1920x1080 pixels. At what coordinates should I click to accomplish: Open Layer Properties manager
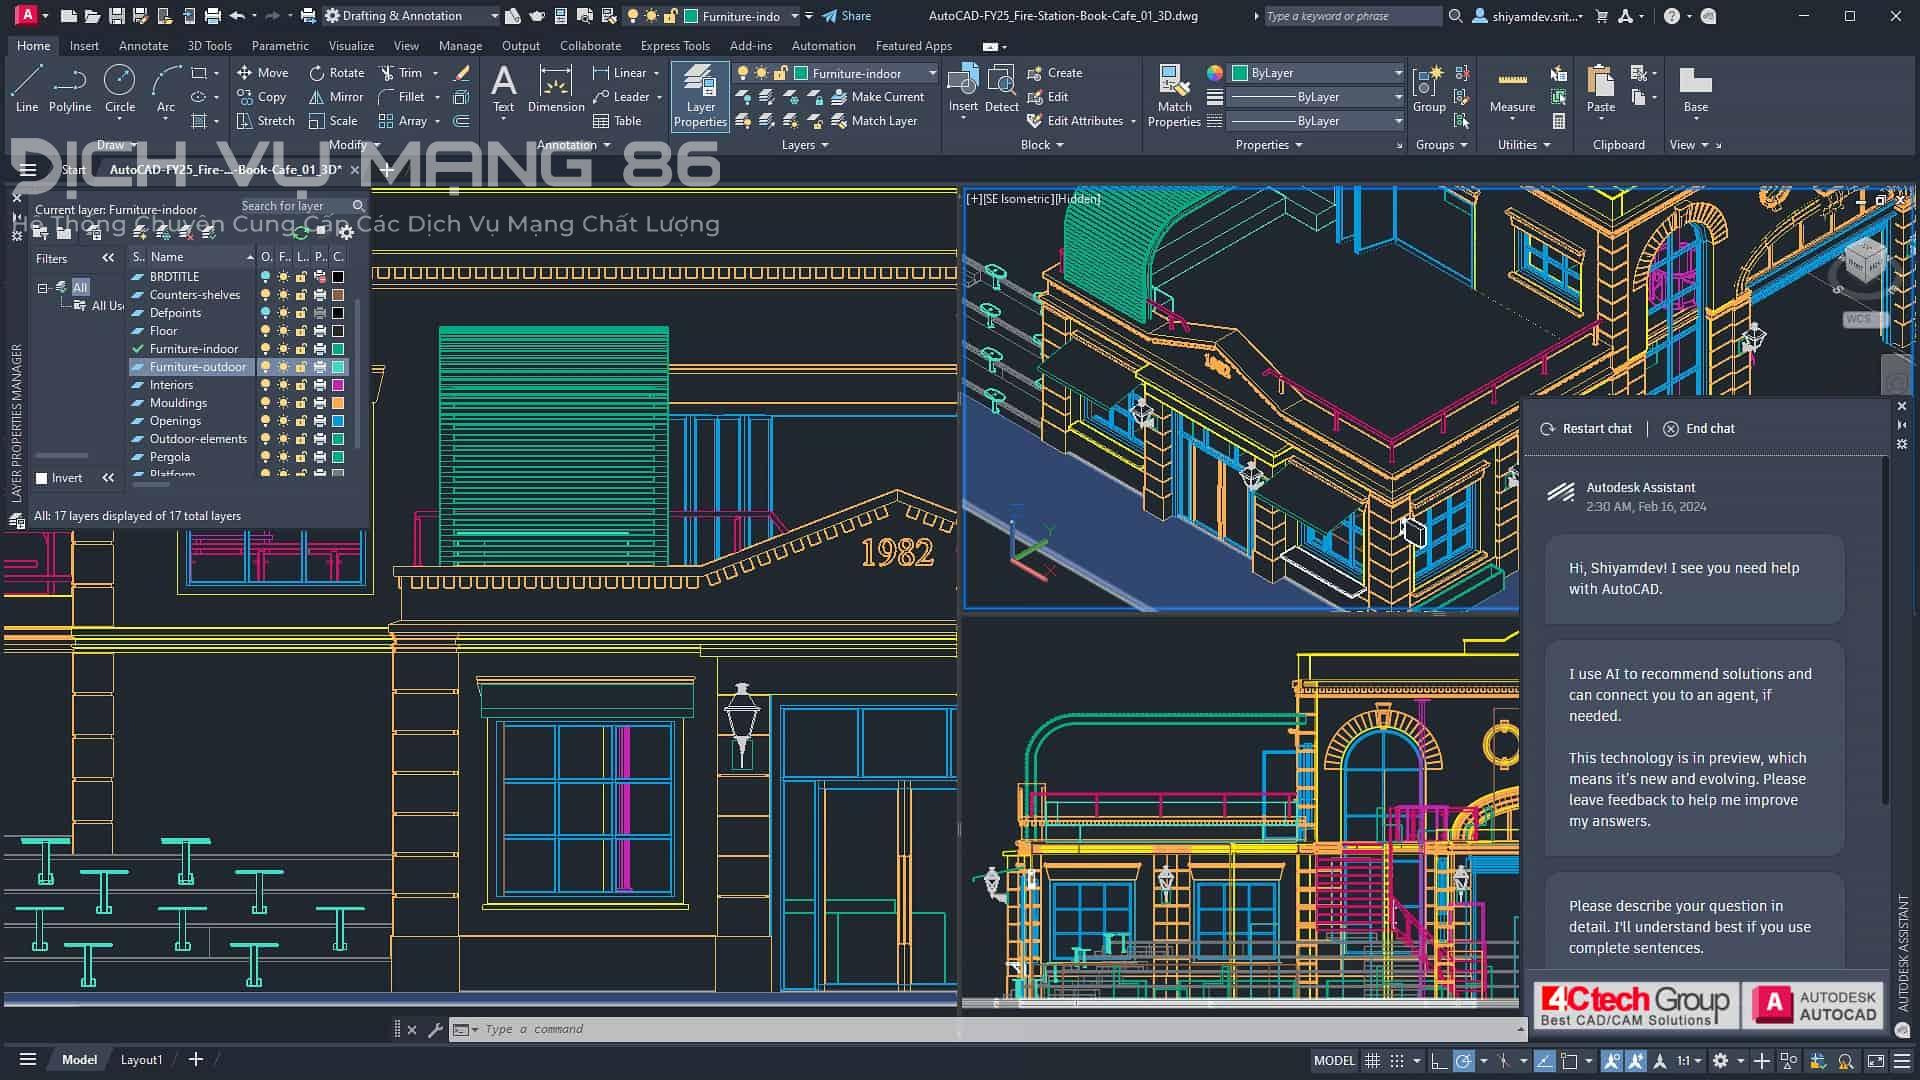click(700, 96)
